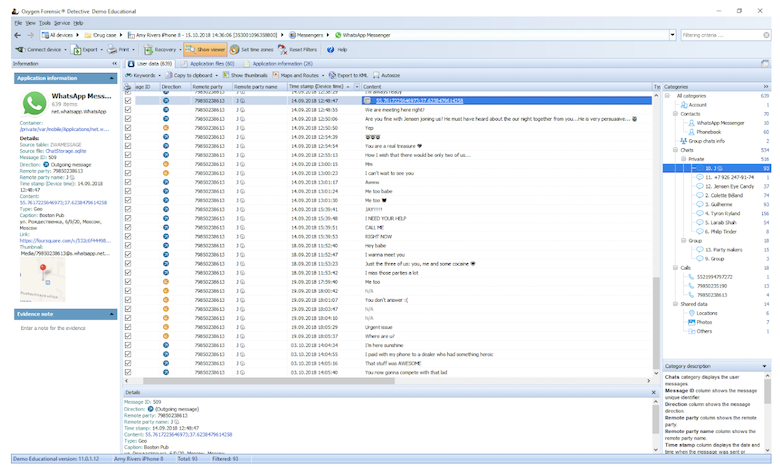Screen dimensions: 780x472
Task: Collapse the Chats tree node
Action: pyautogui.click(x=675, y=150)
